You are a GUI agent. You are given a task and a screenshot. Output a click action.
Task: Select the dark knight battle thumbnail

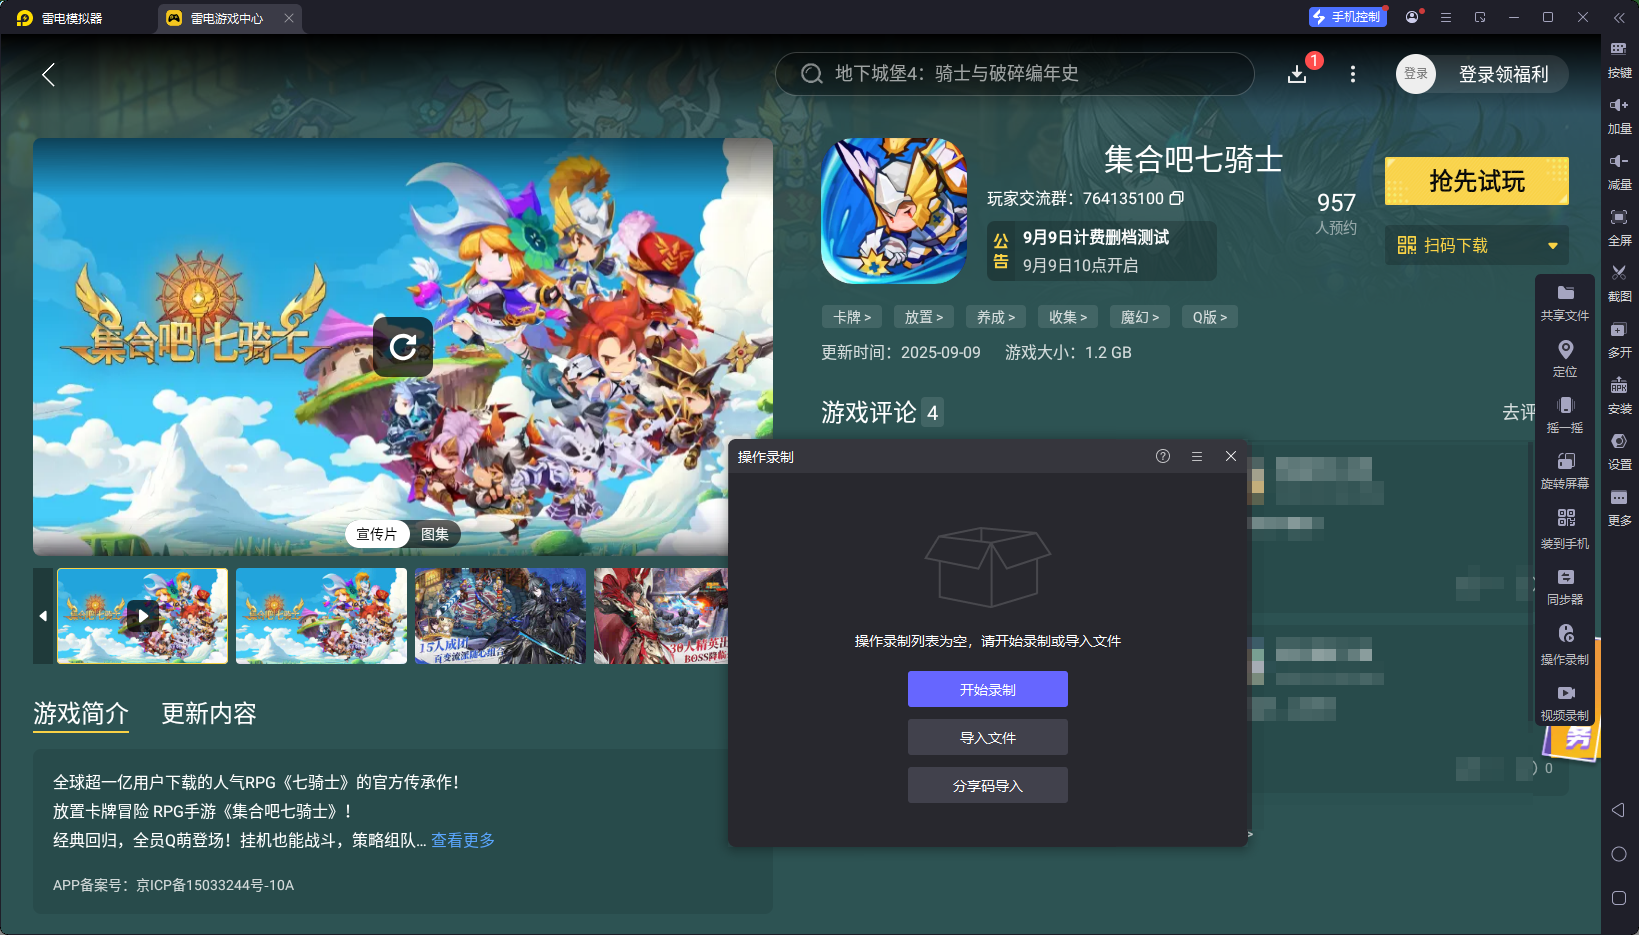pos(500,616)
